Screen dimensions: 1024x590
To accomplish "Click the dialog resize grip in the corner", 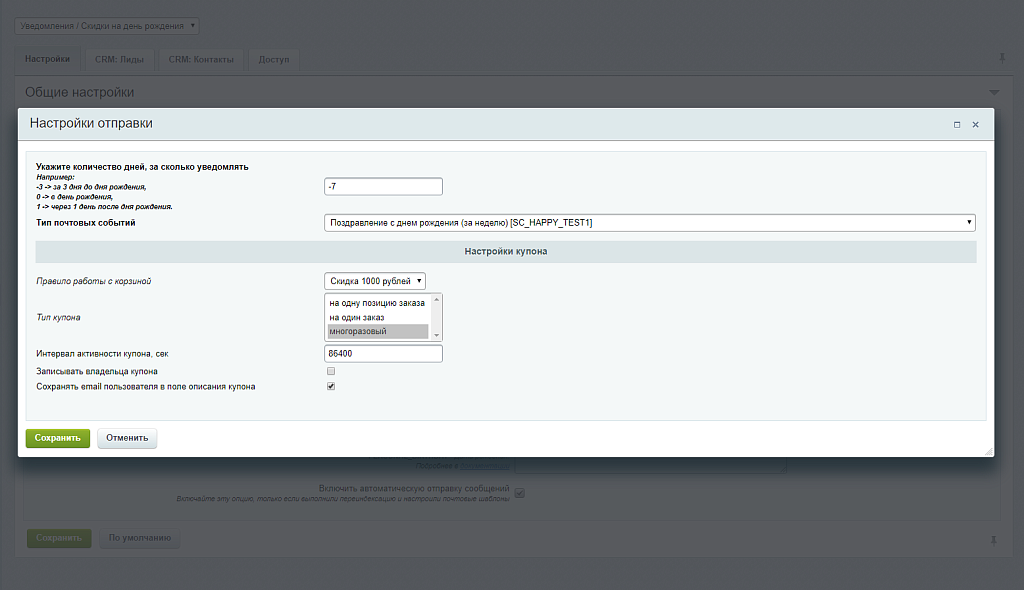I will pyautogui.click(x=989, y=451).
